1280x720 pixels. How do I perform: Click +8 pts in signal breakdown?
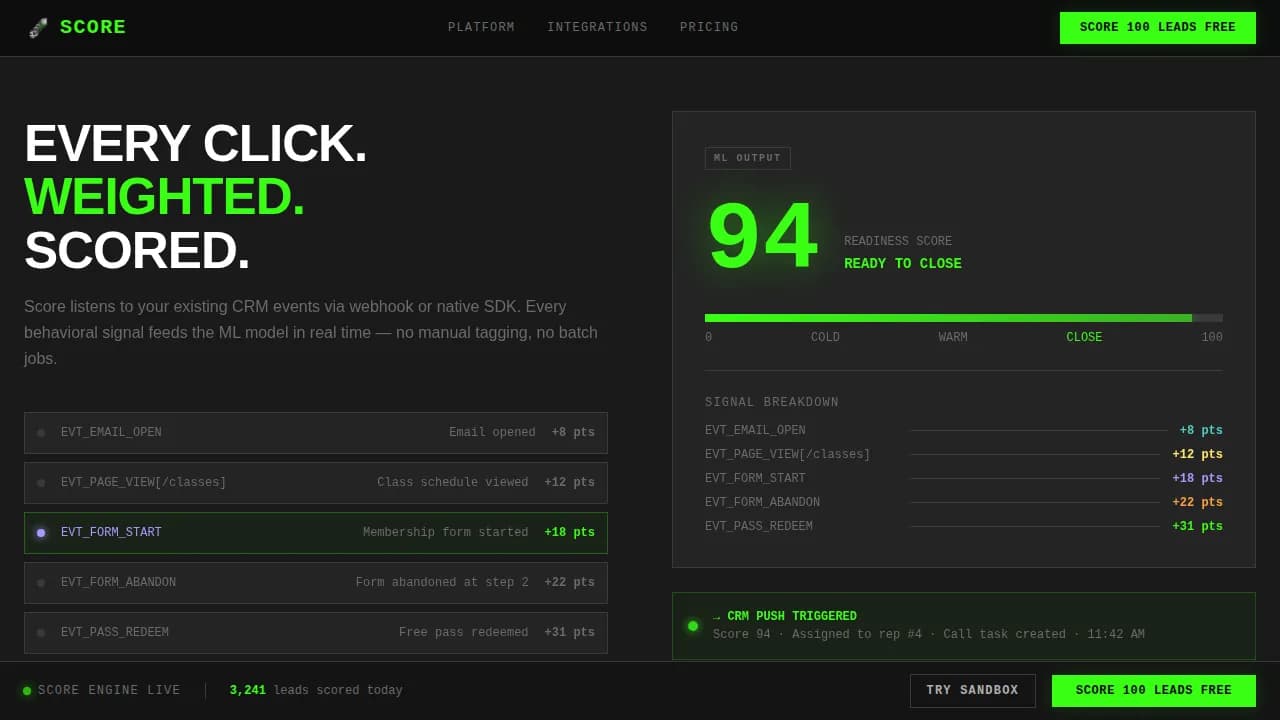coord(1201,430)
